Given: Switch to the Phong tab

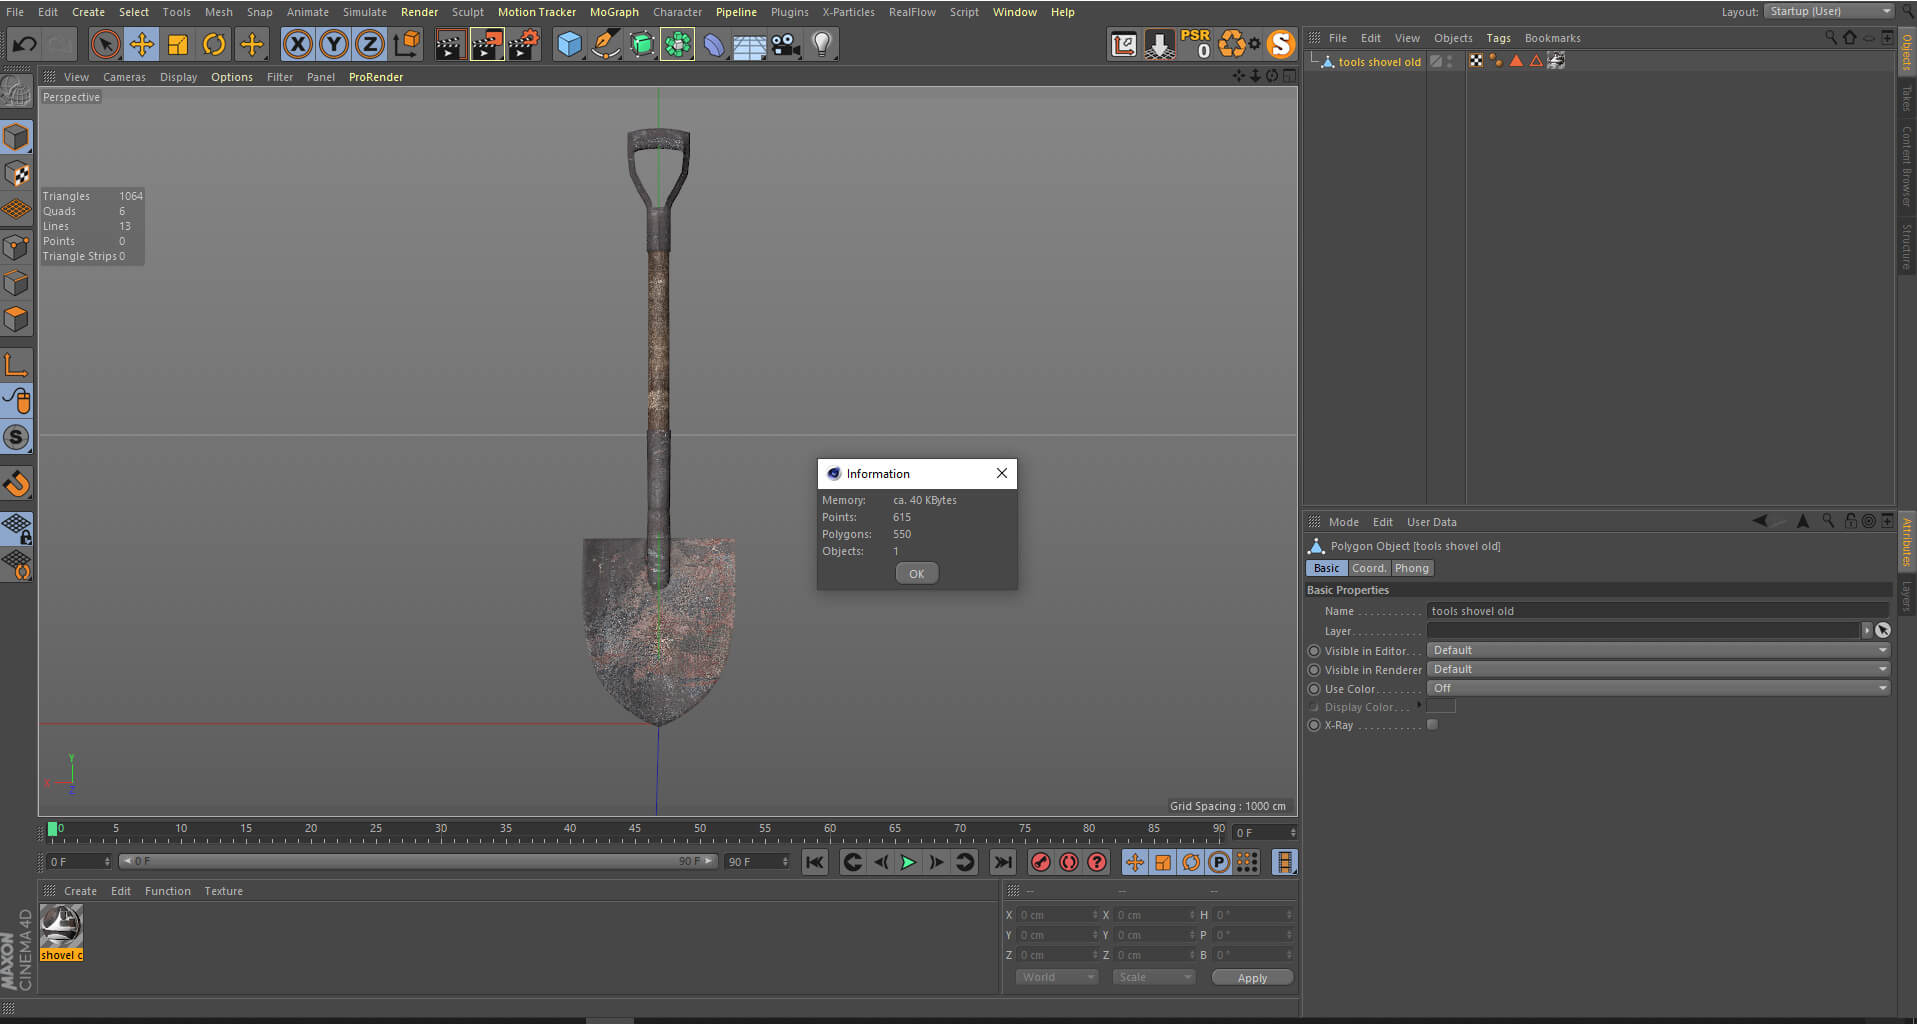Looking at the screenshot, I should [1412, 568].
